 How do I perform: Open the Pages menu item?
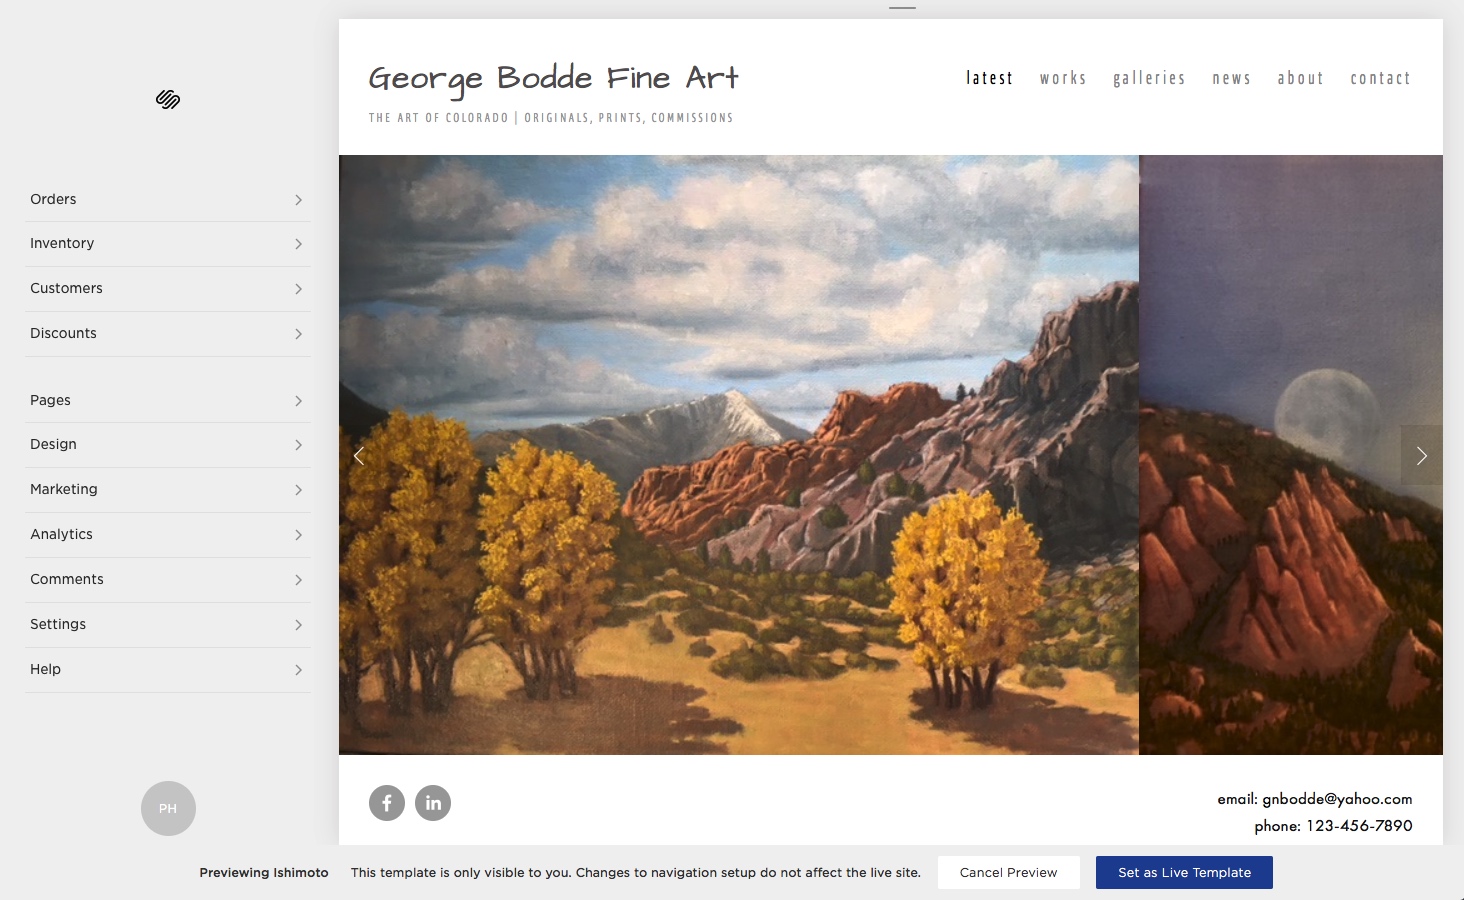[x=168, y=400]
